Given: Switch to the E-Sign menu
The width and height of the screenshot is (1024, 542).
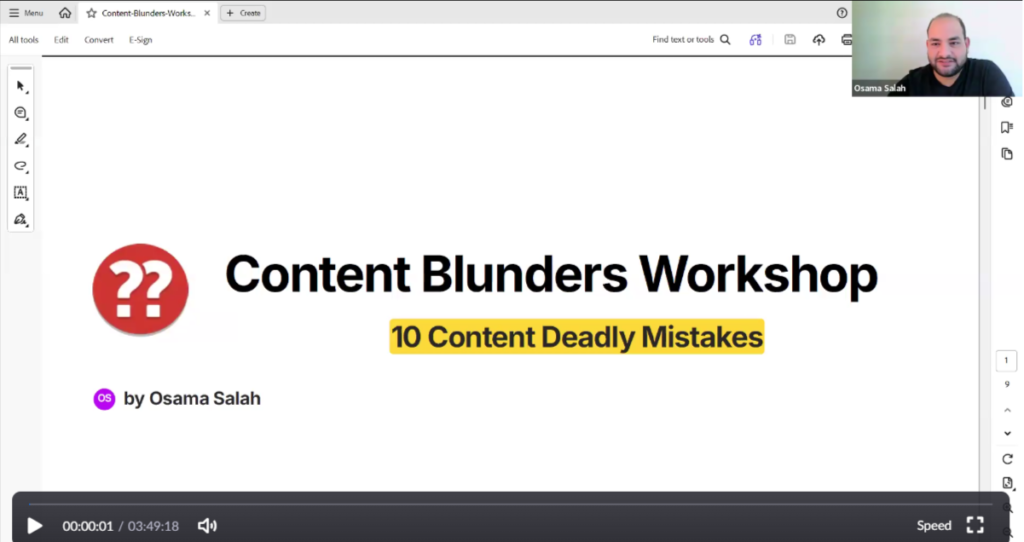Looking at the screenshot, I should pyautogui.click(x=140, y=40).
